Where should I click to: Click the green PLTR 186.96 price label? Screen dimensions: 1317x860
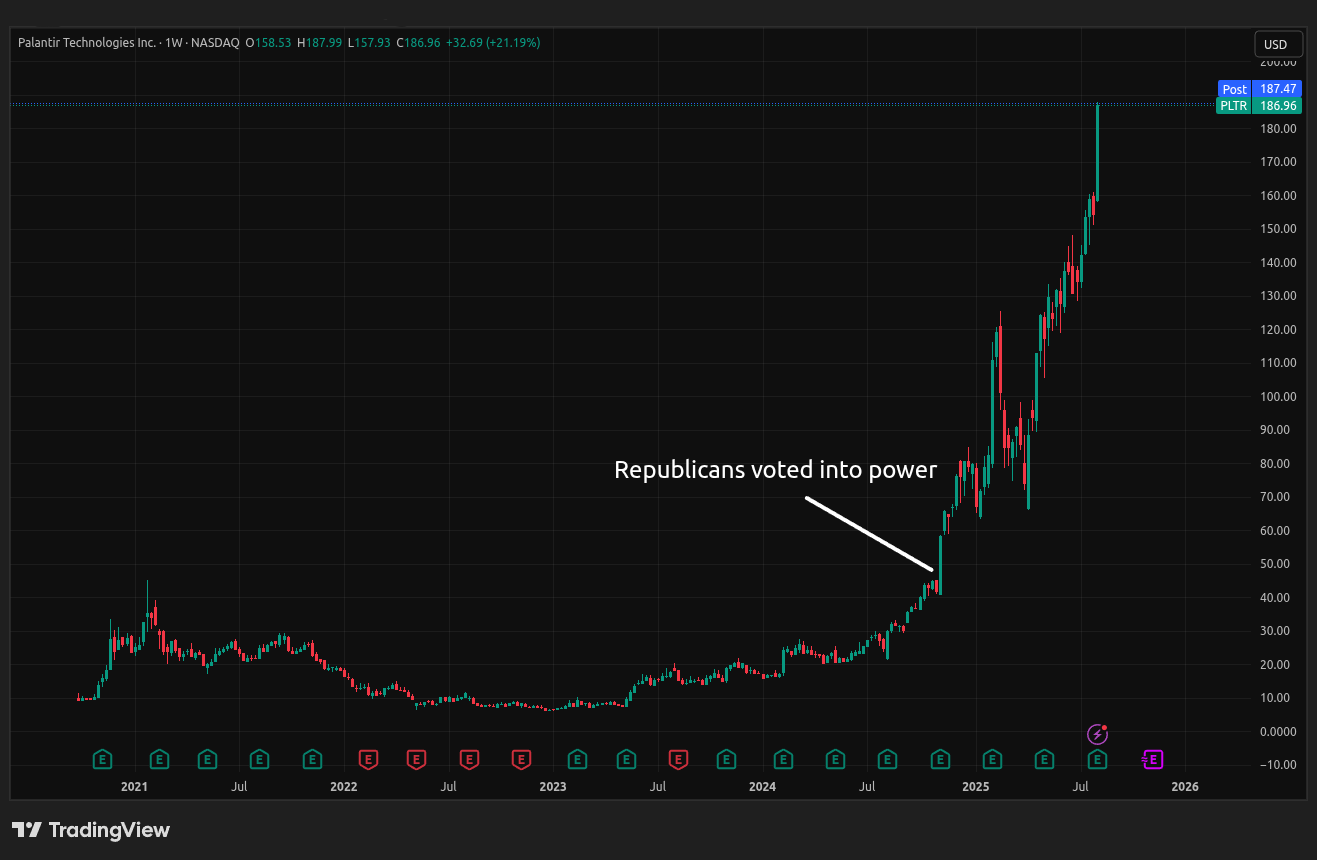1259,105
